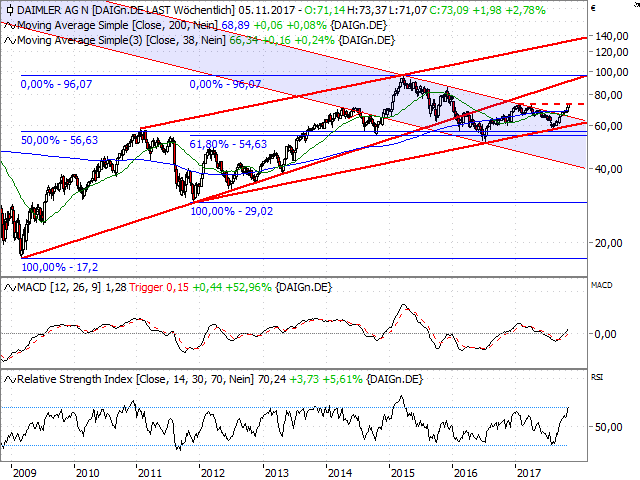Image resolution: width=640 pixels, height=480 pixels.
Task: Click the Moving Average 200 value 68,89
Action: pos(235,25)
